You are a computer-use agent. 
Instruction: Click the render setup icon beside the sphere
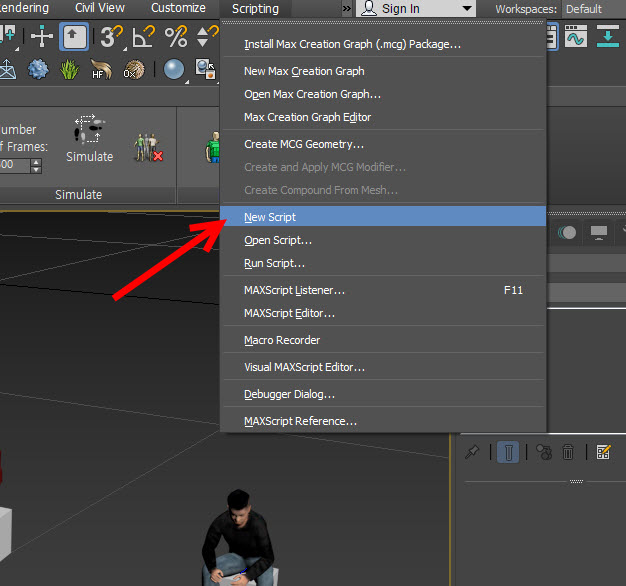[x=206, y=69]
